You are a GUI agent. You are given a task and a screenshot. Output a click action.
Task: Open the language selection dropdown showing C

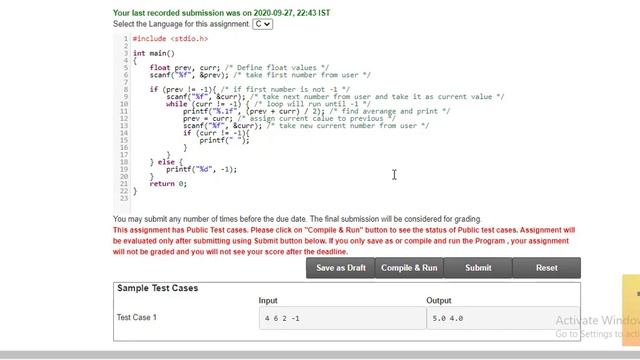pos(262,24)
